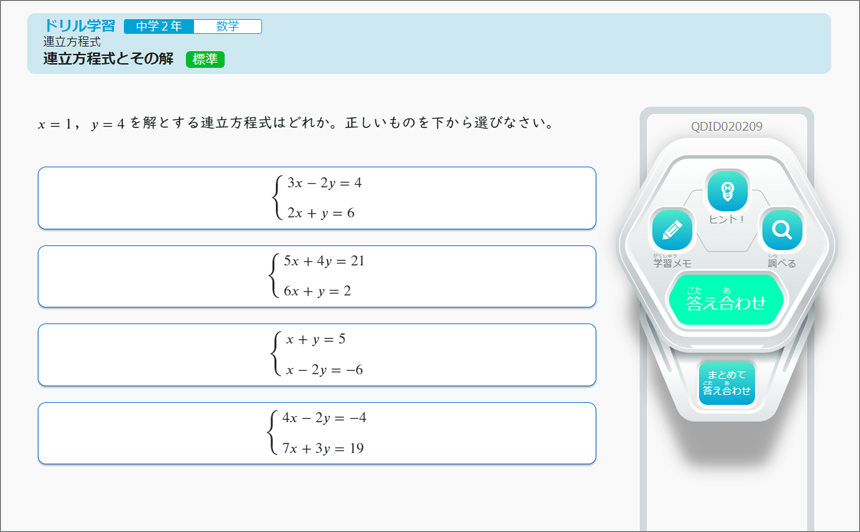
Task: Click the 学習メモ text label
Action: coord(672,263)
